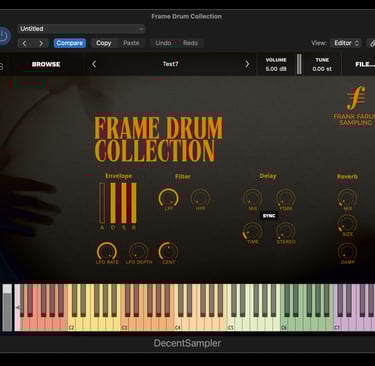This screenshot has height=366, width=375.
Task: Open the FILE... menu
Action: (x=365, y=64)
